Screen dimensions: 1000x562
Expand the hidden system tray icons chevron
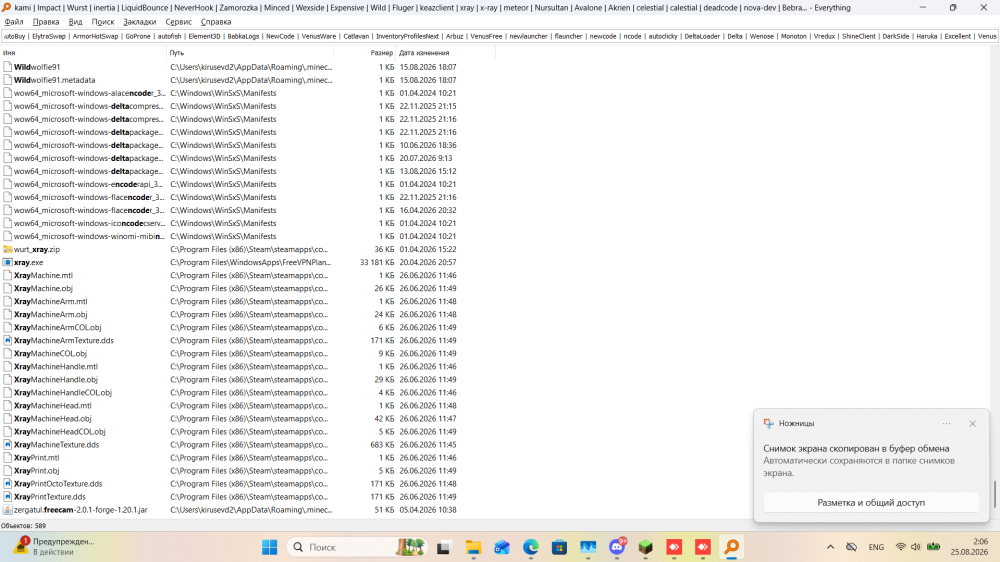(x=830, y=547)
